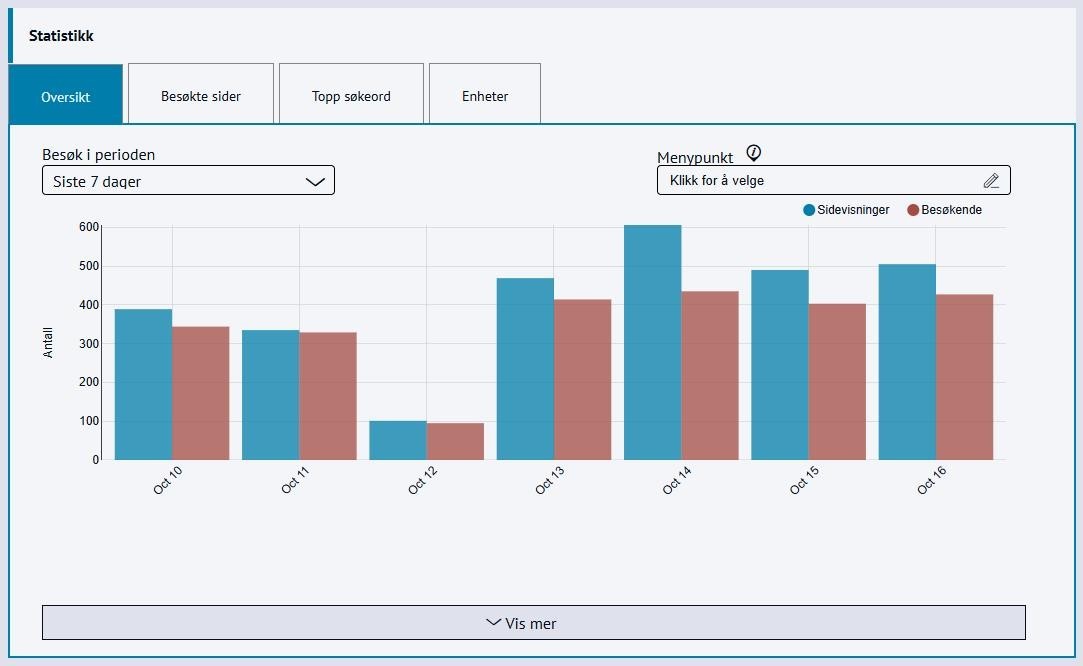The height and width of the screenshot is (666, 1083).
Task: Click the blue Sidevisninger legend color dot
Action: [809, 210]
